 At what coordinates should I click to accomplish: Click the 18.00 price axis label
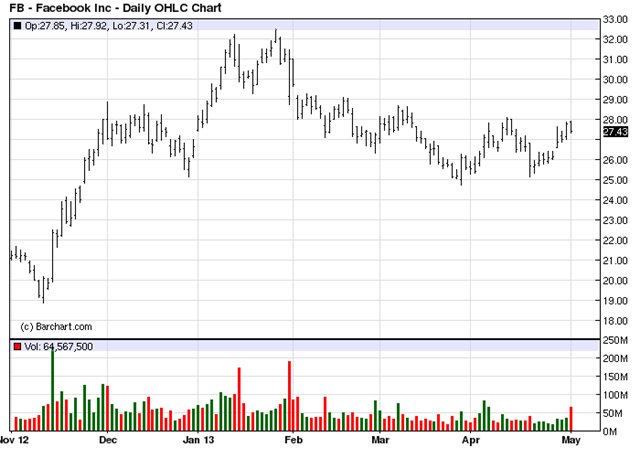(616, 321)
